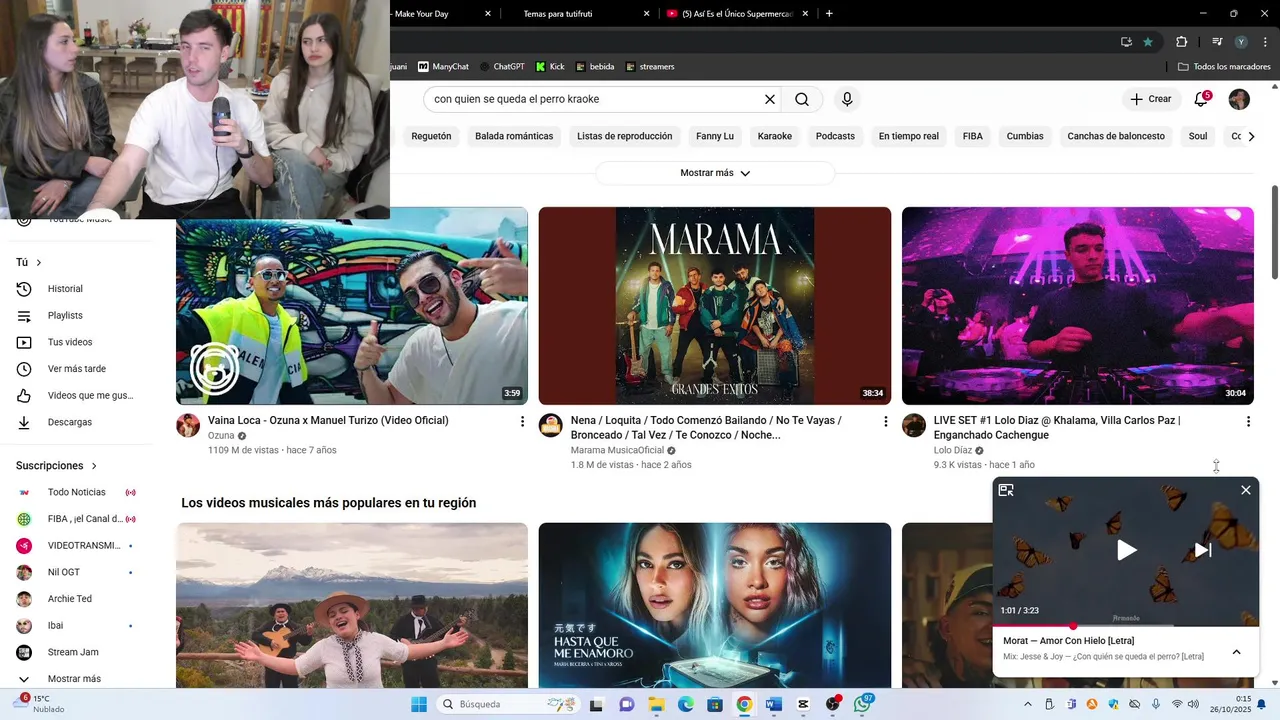Play the miniplayer video

(x=1126, y=550)
